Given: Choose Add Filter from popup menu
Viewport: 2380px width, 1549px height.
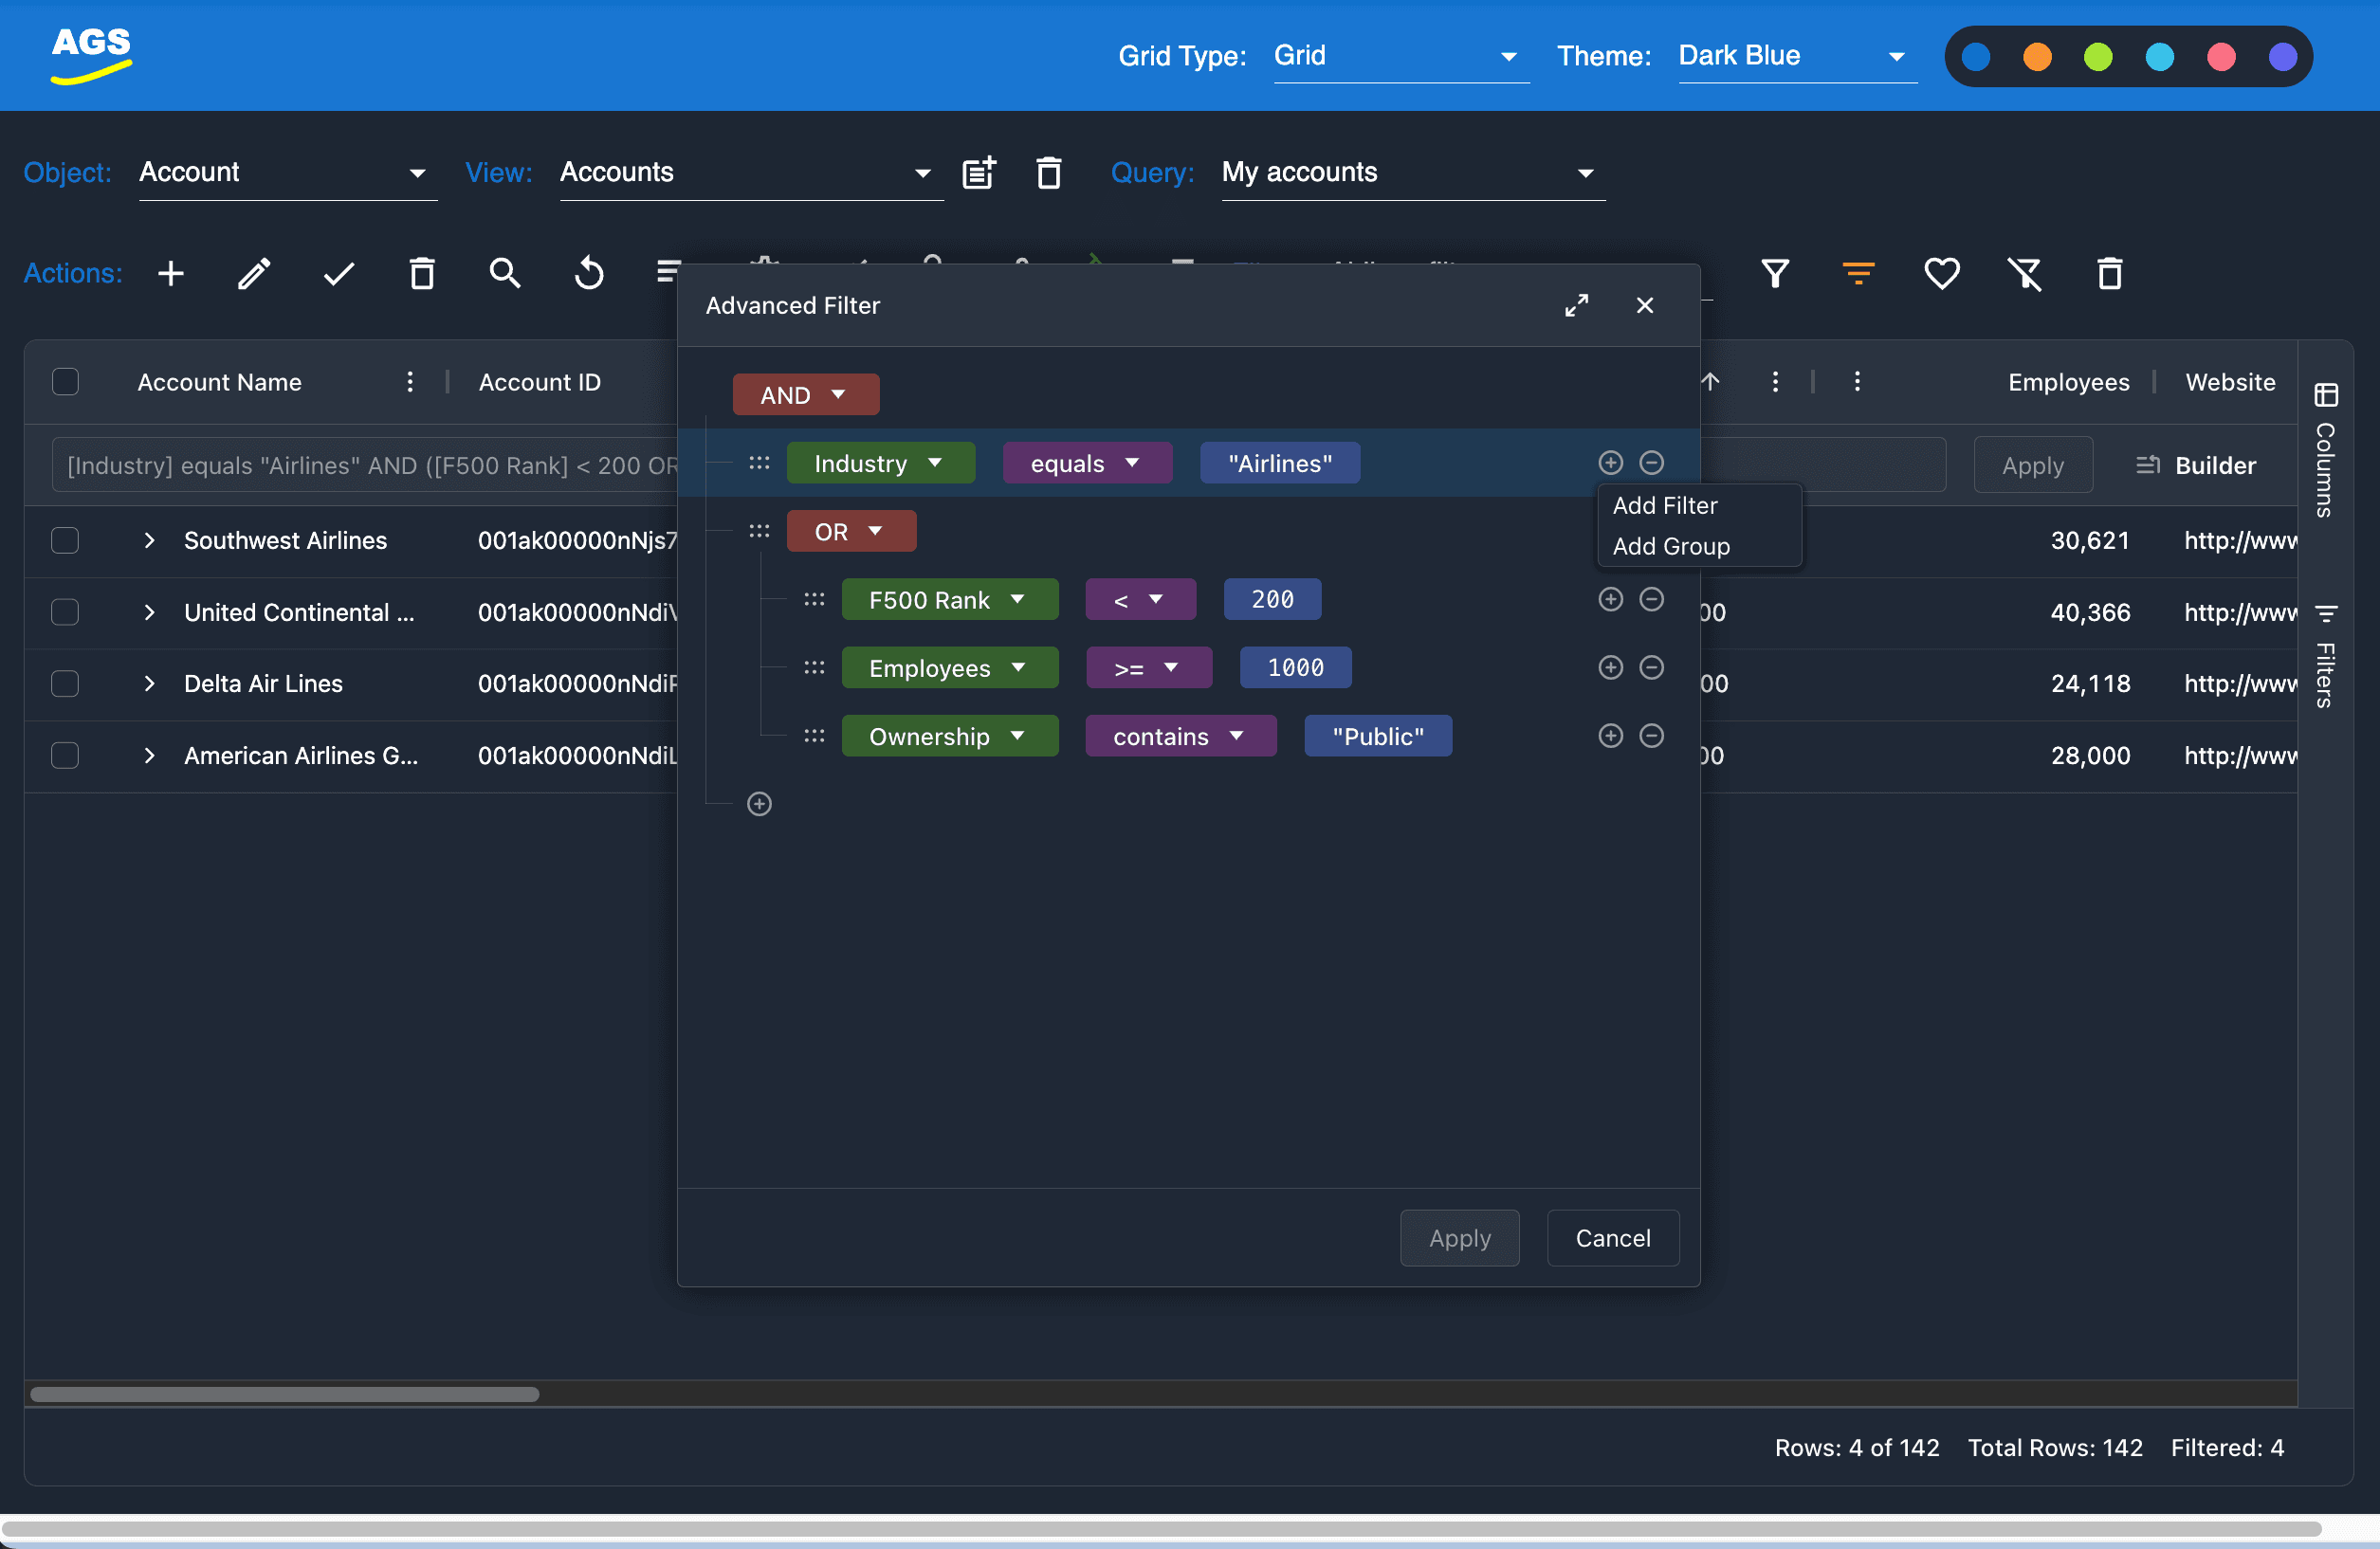Looking at the screenshot, I should (x=1664, y=505).
